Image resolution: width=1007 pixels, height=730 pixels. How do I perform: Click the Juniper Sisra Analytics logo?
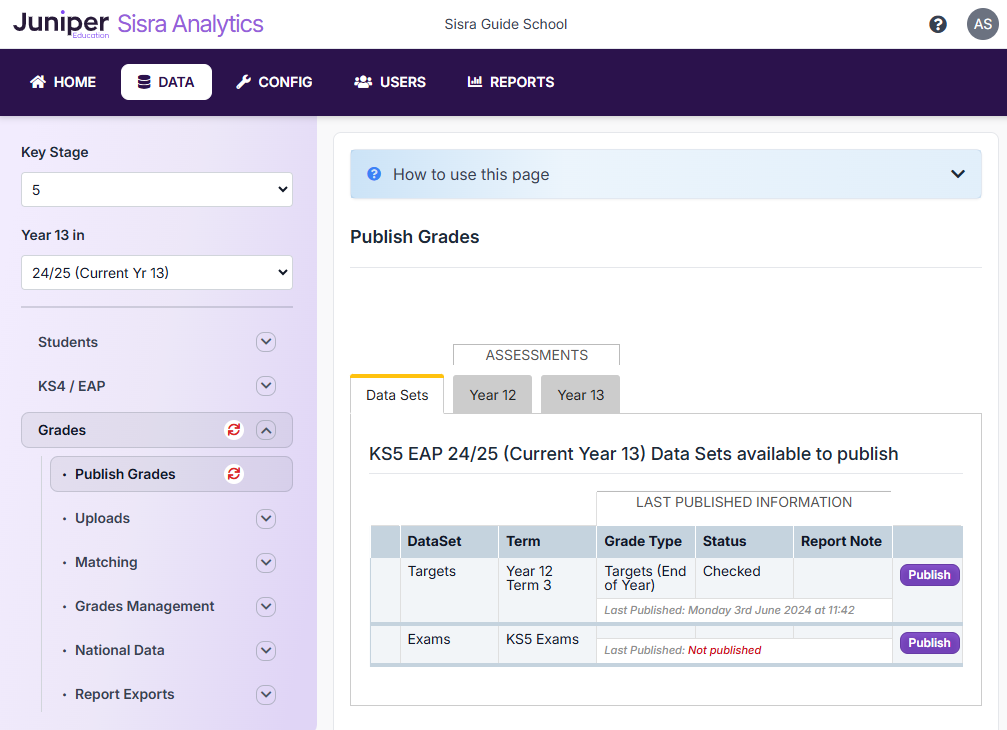point(138,24)
